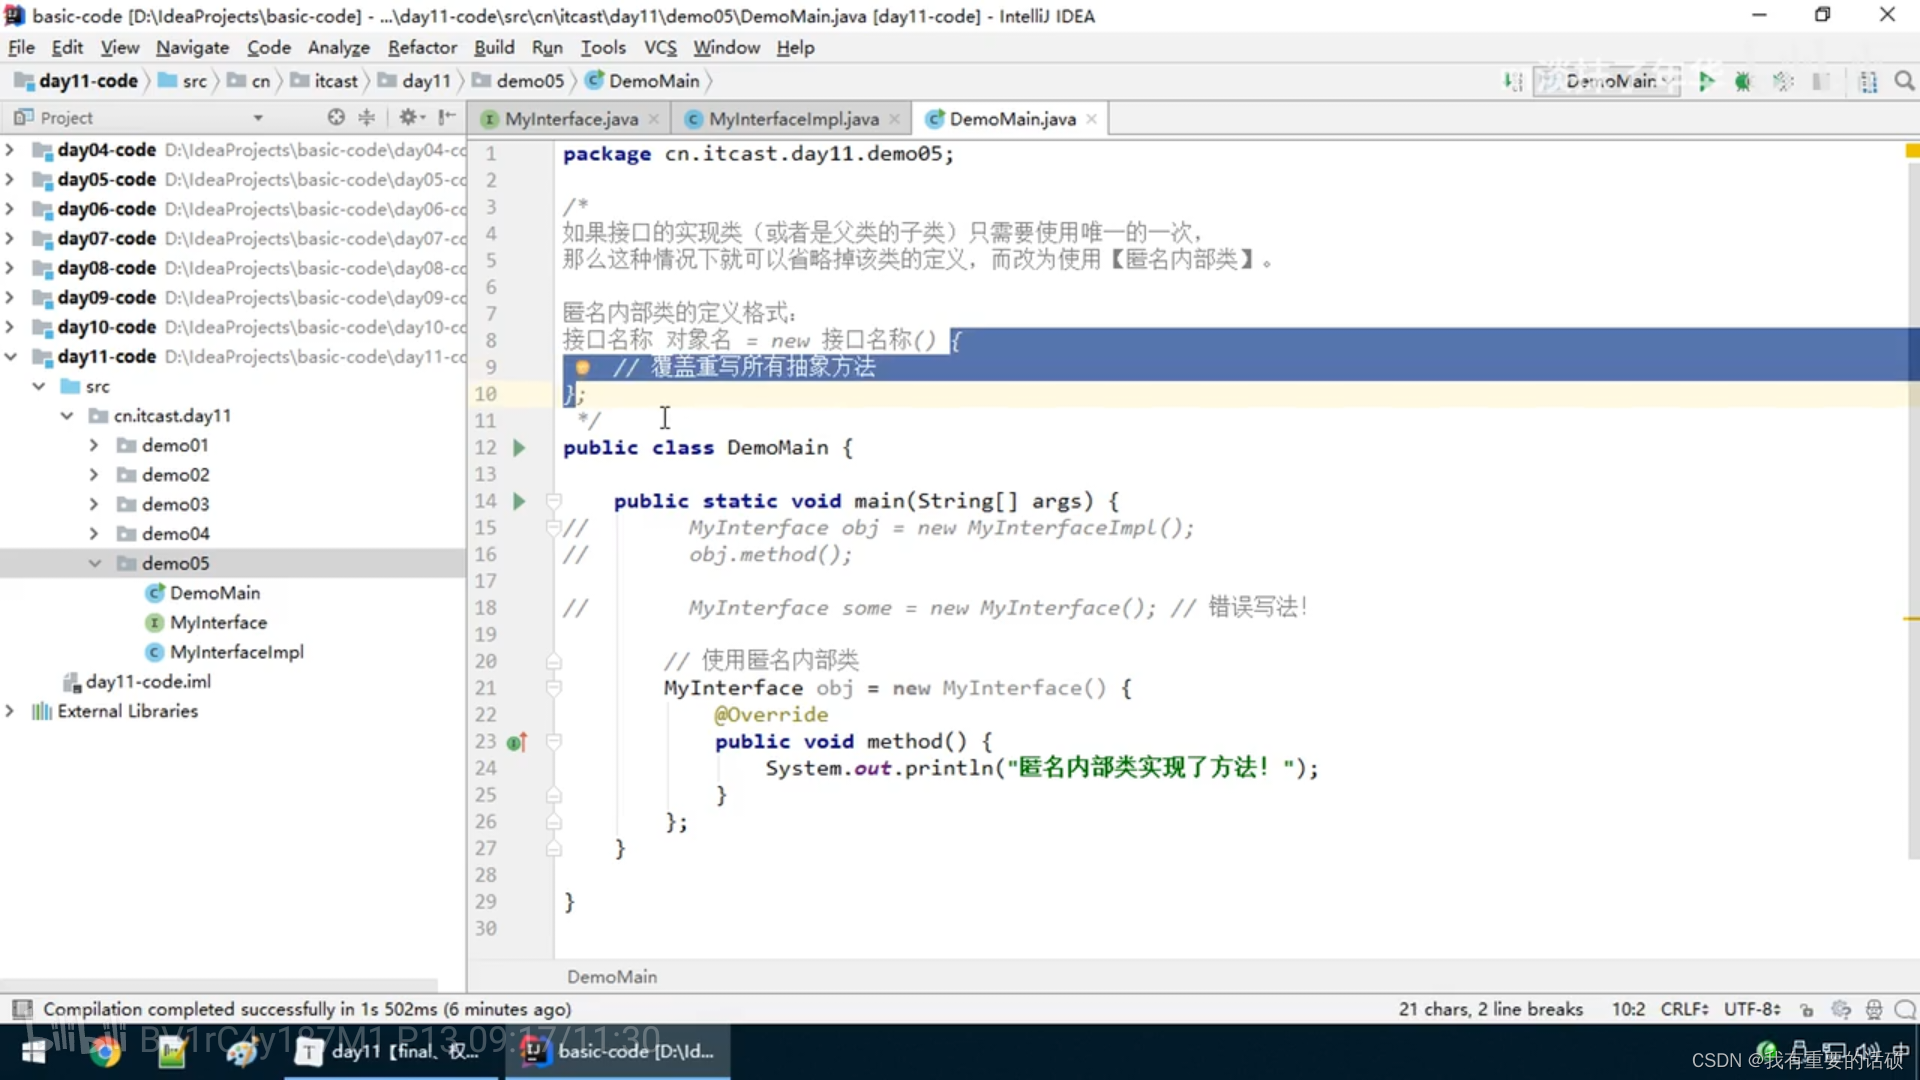Hide the Project tool window
The image size is (1920, 1080).
tap(447, 117)
